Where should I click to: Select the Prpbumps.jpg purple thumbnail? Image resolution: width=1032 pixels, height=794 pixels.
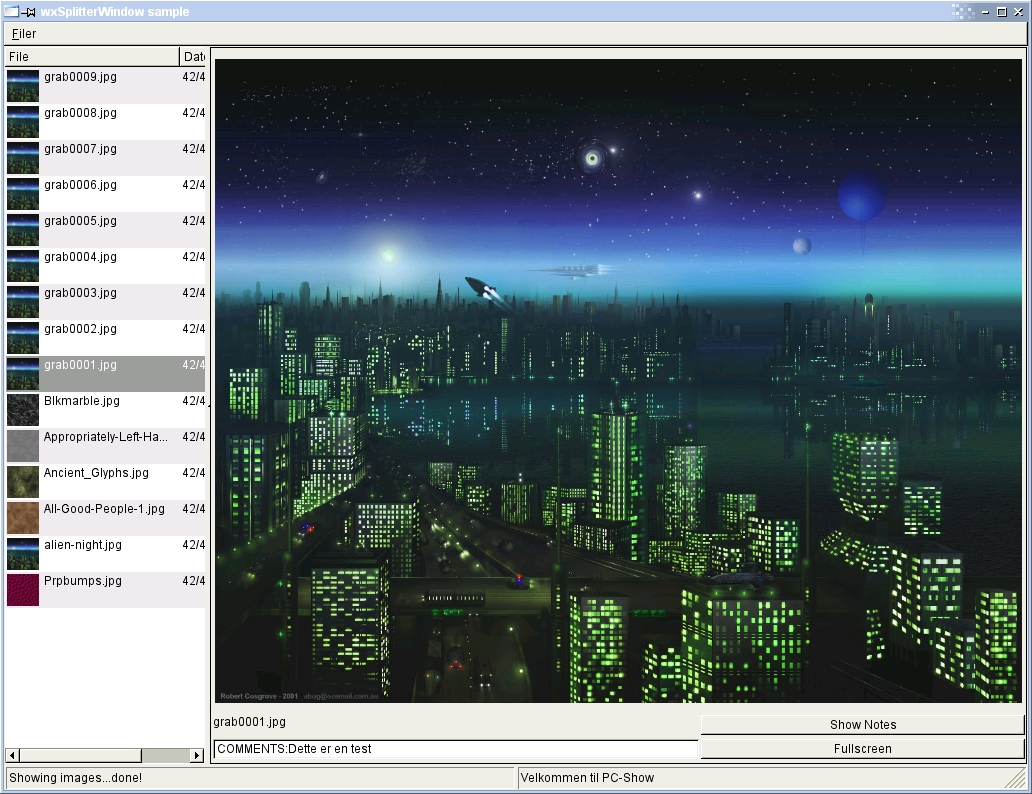(22, 589)
